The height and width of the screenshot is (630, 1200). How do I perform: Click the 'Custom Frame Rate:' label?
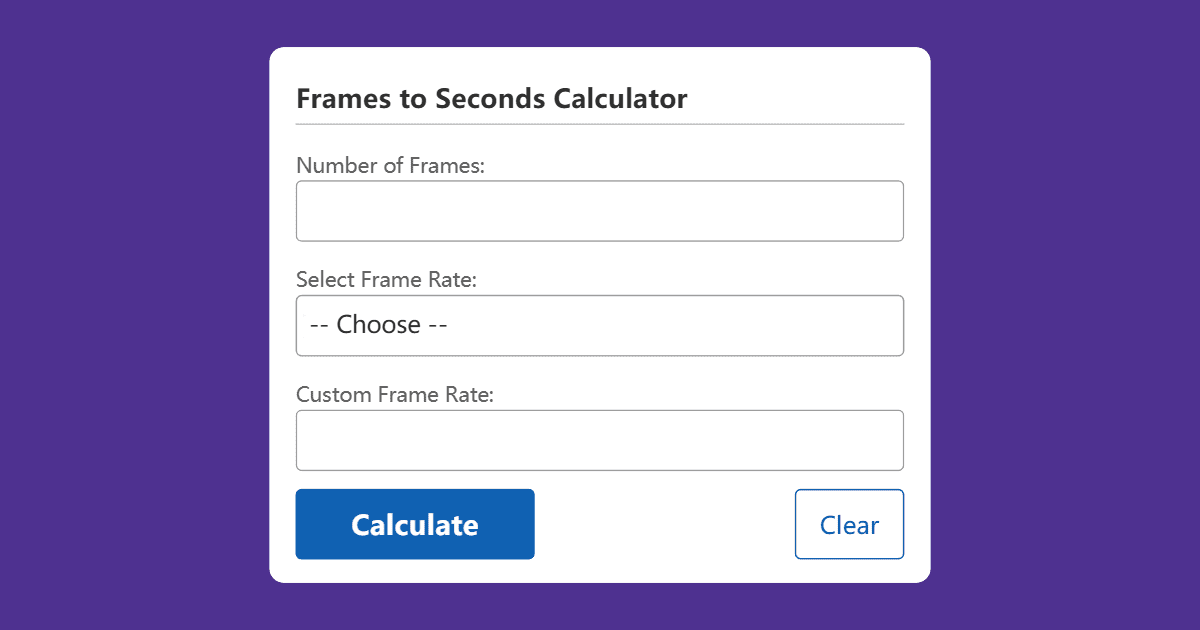click(395, 394)
